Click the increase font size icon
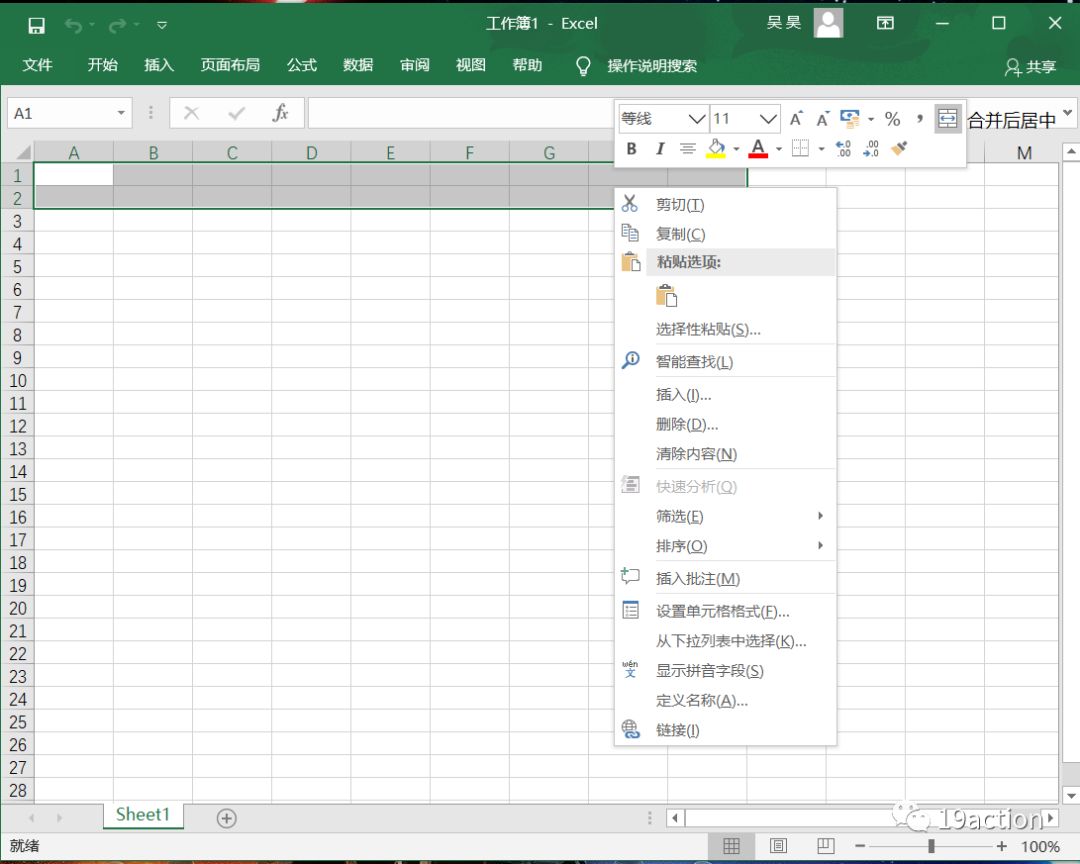The height and width of the screenshot is (864, 1080). (x=796, y=119)
